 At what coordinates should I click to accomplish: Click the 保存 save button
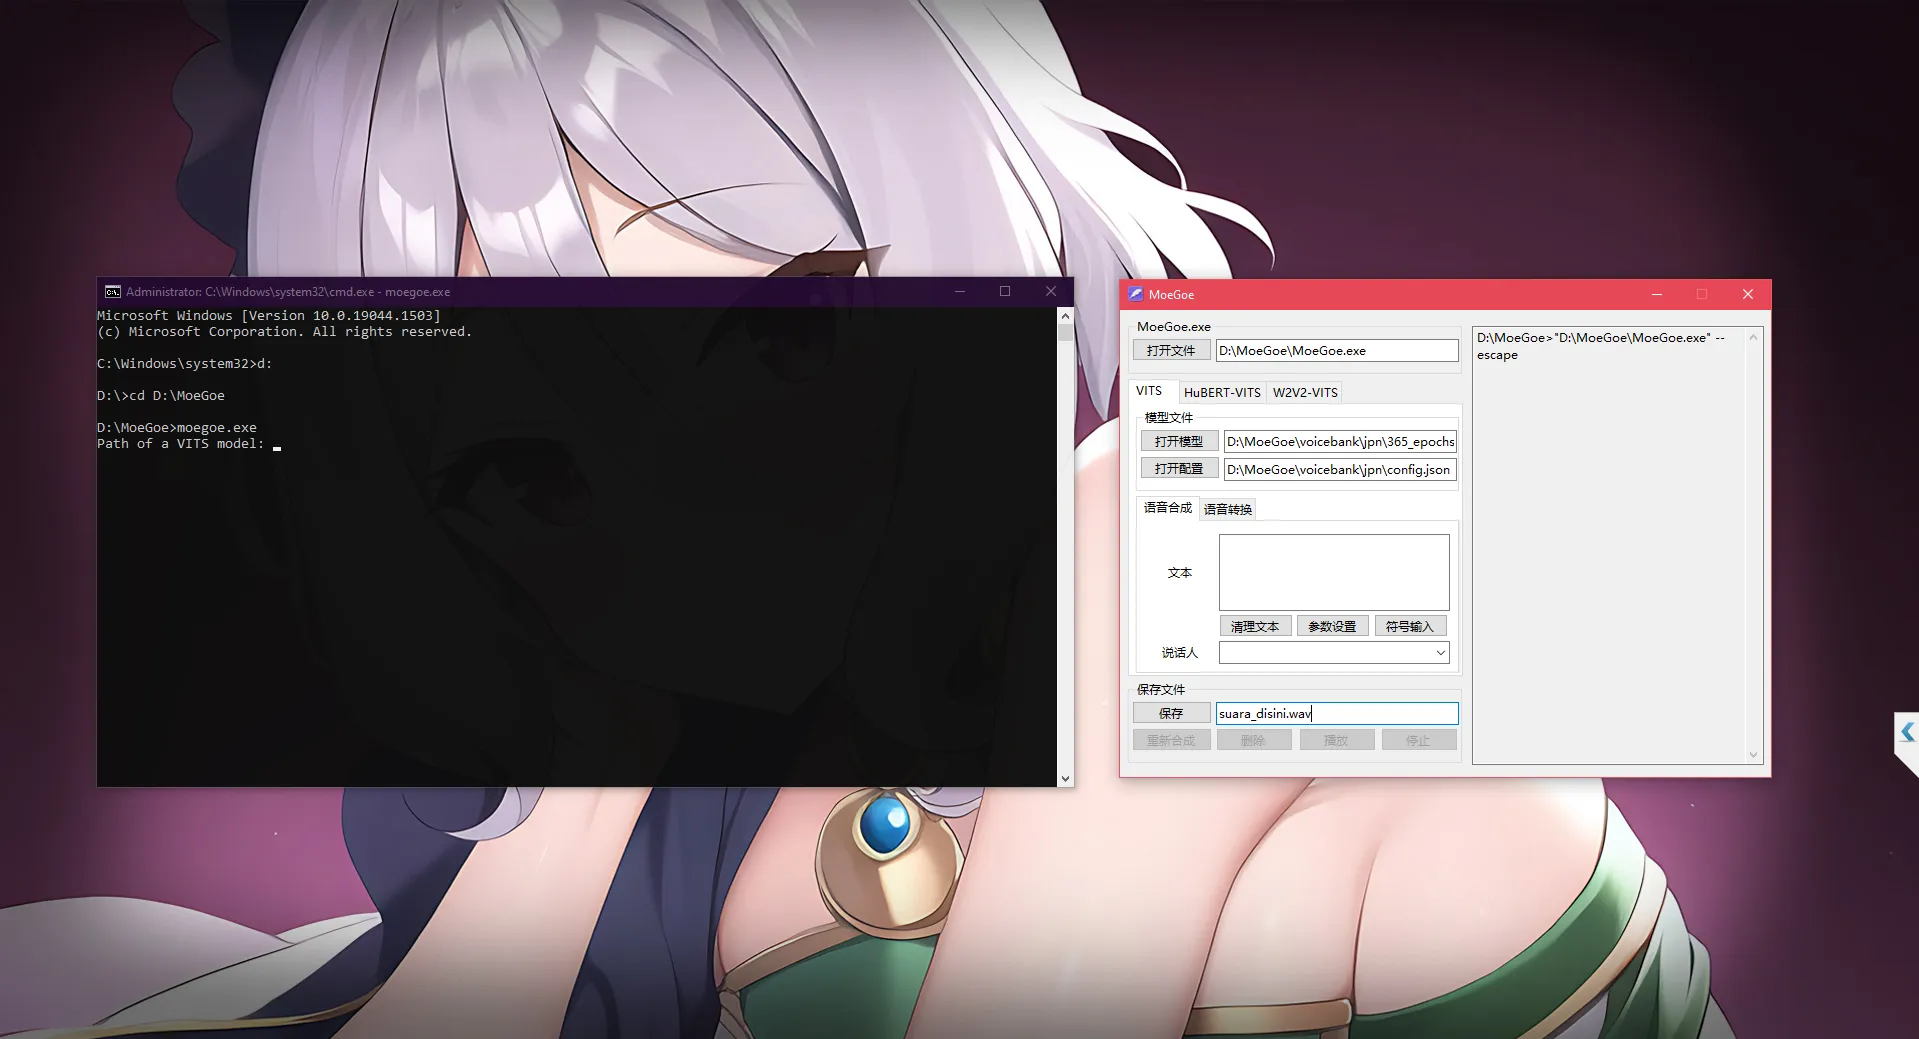click(x=1171, y=713)
